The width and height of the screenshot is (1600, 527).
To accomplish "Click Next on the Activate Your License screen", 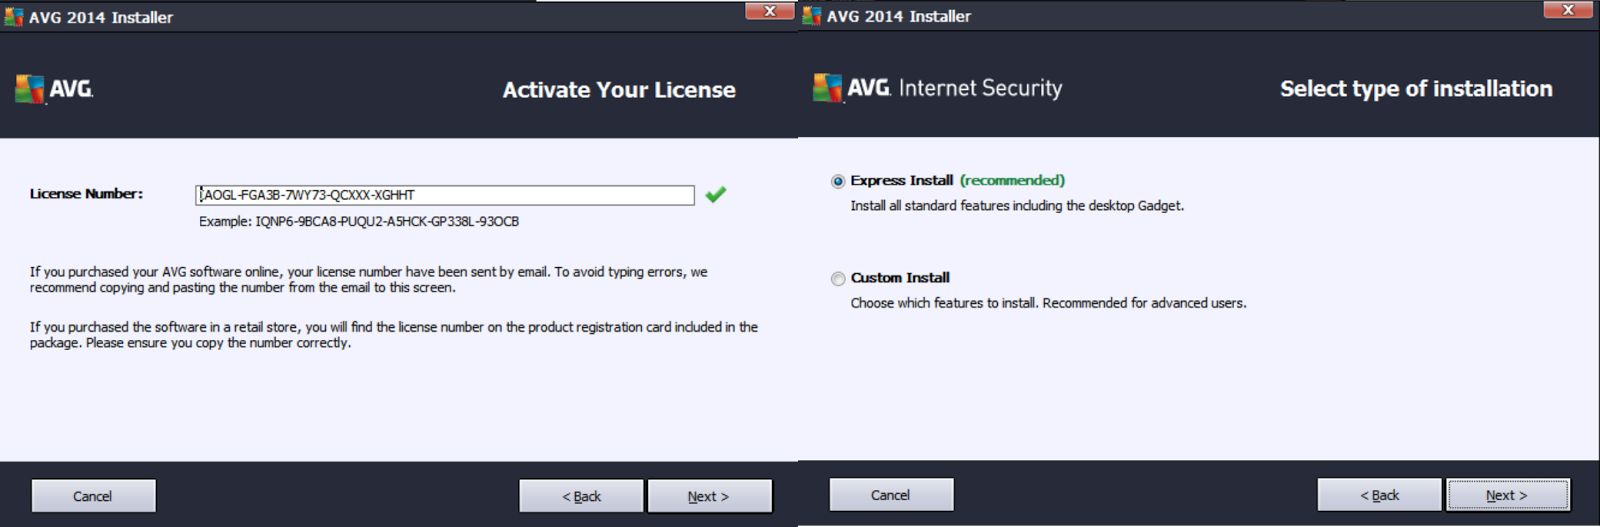I will pos(709,496).
